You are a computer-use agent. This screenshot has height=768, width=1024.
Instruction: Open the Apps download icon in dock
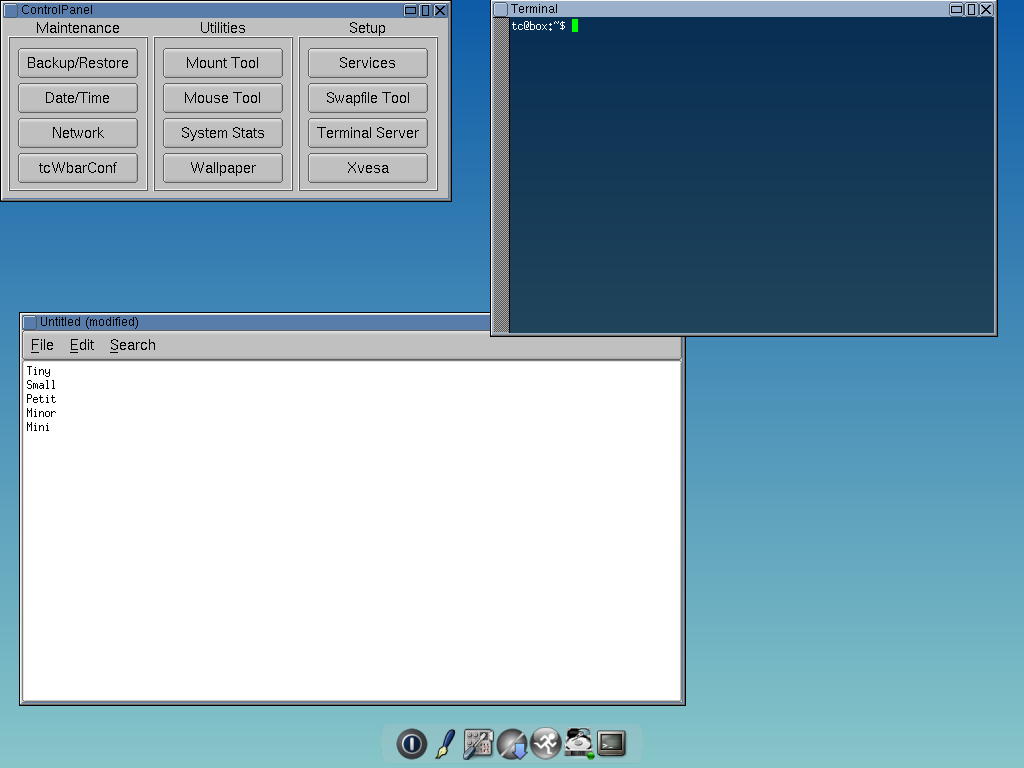click(512, 743)
